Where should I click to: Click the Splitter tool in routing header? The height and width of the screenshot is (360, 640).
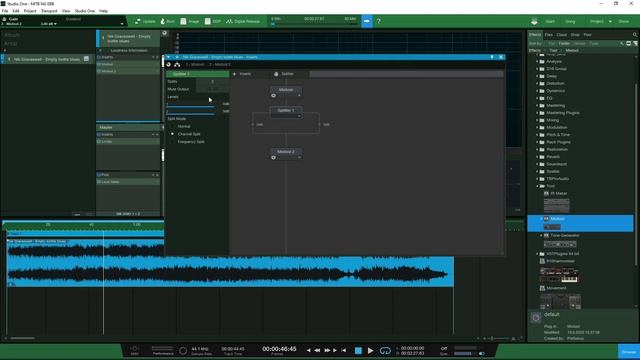[x=284, y=74]
